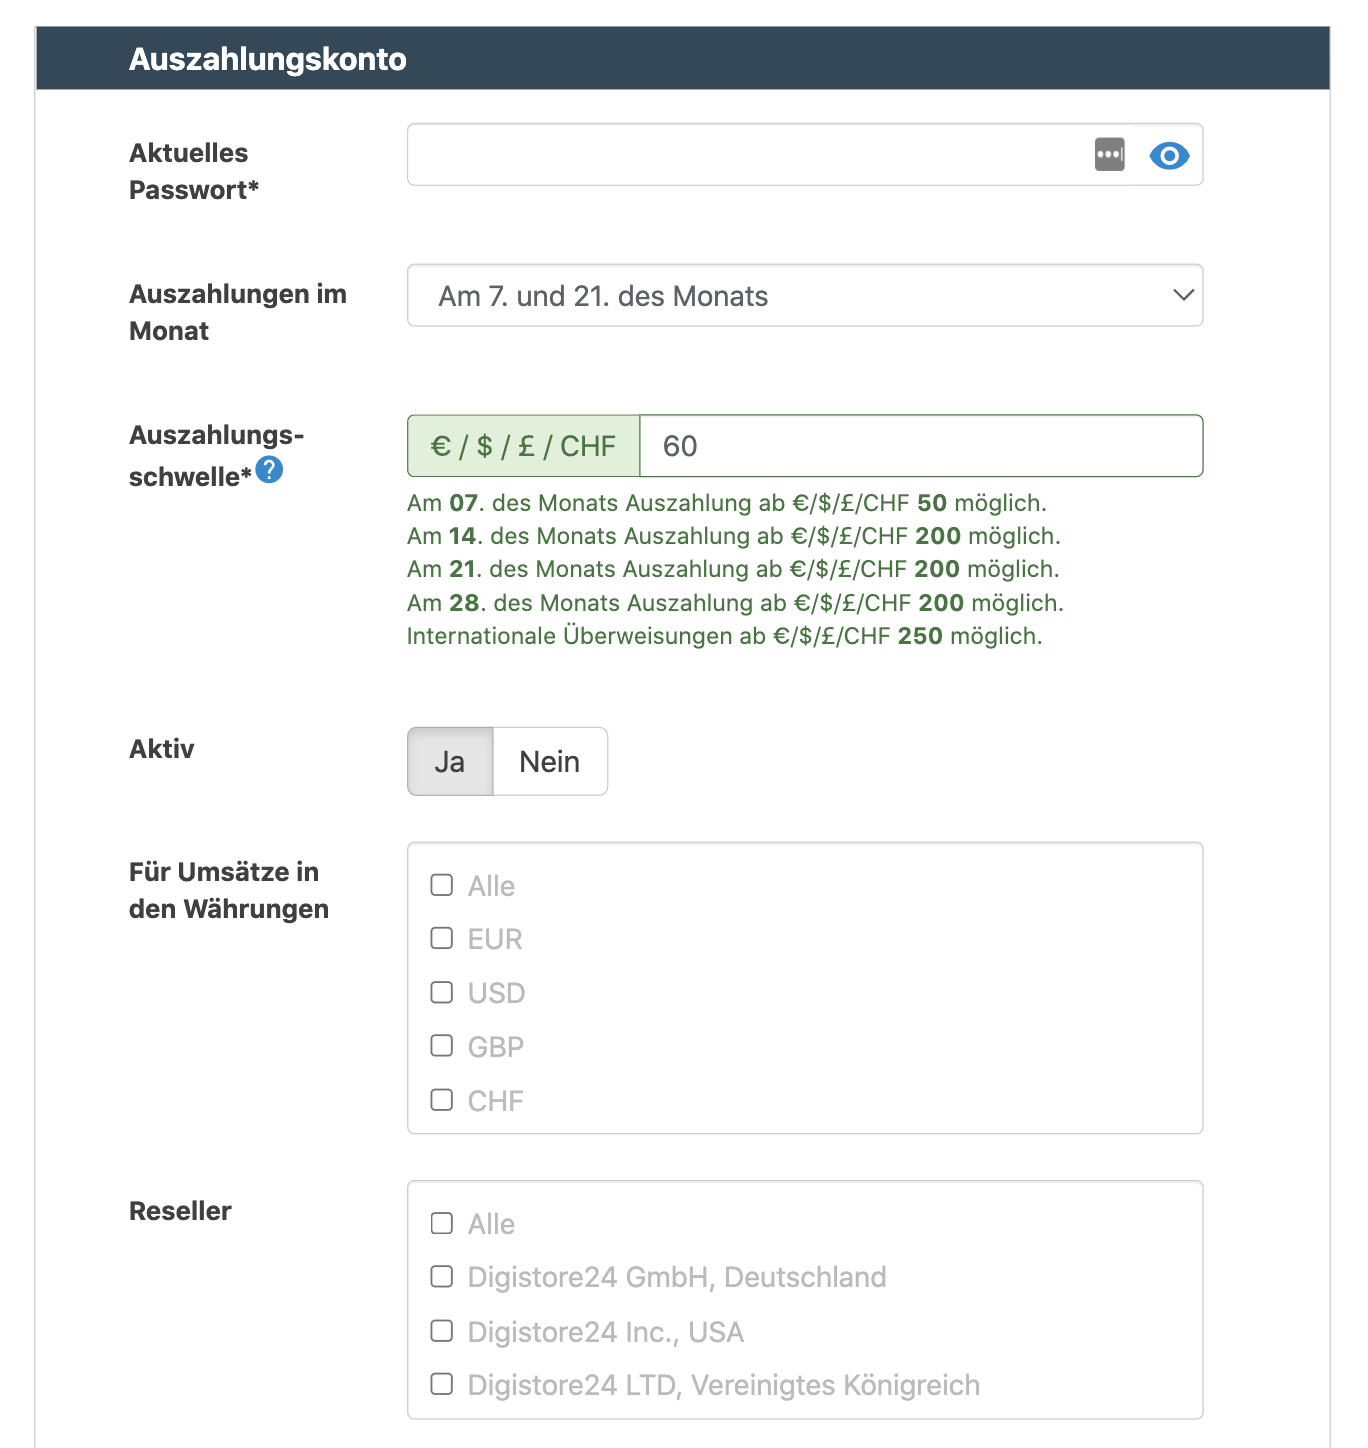Click the Auszahlungsschwelle amount field
The image size is (1368, 1448).
920,446
